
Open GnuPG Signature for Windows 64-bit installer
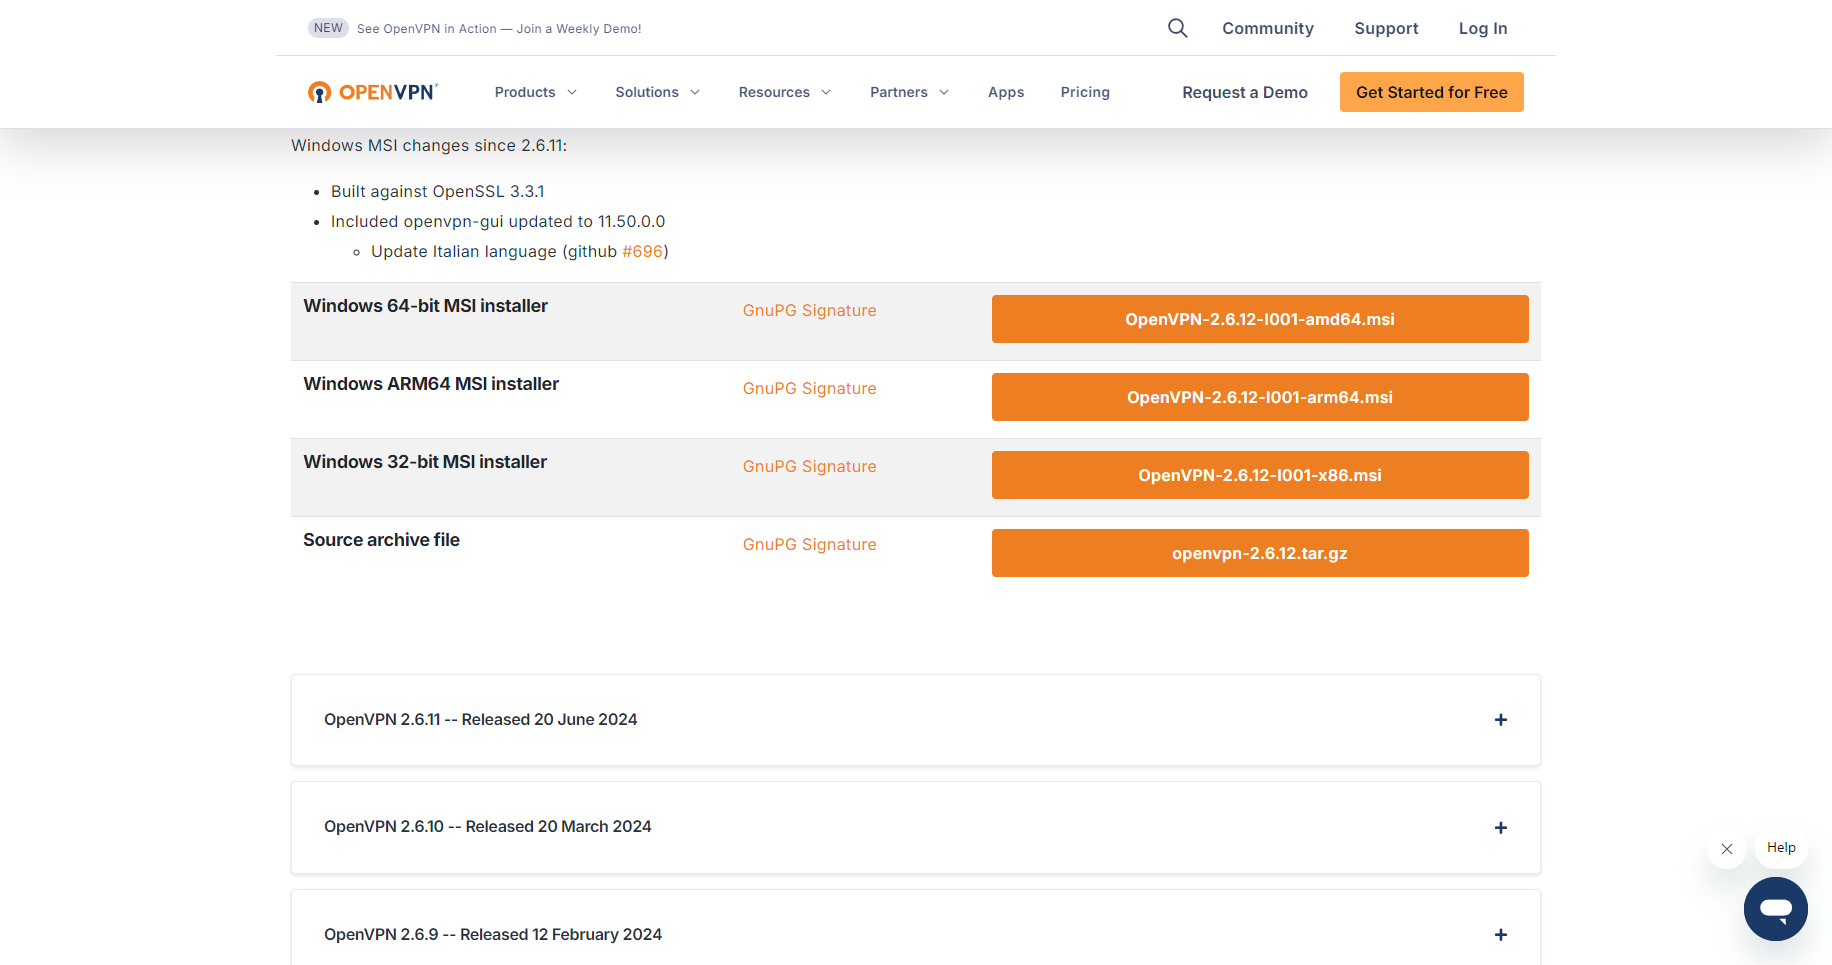pyautogui.click(x=809, y=311)
